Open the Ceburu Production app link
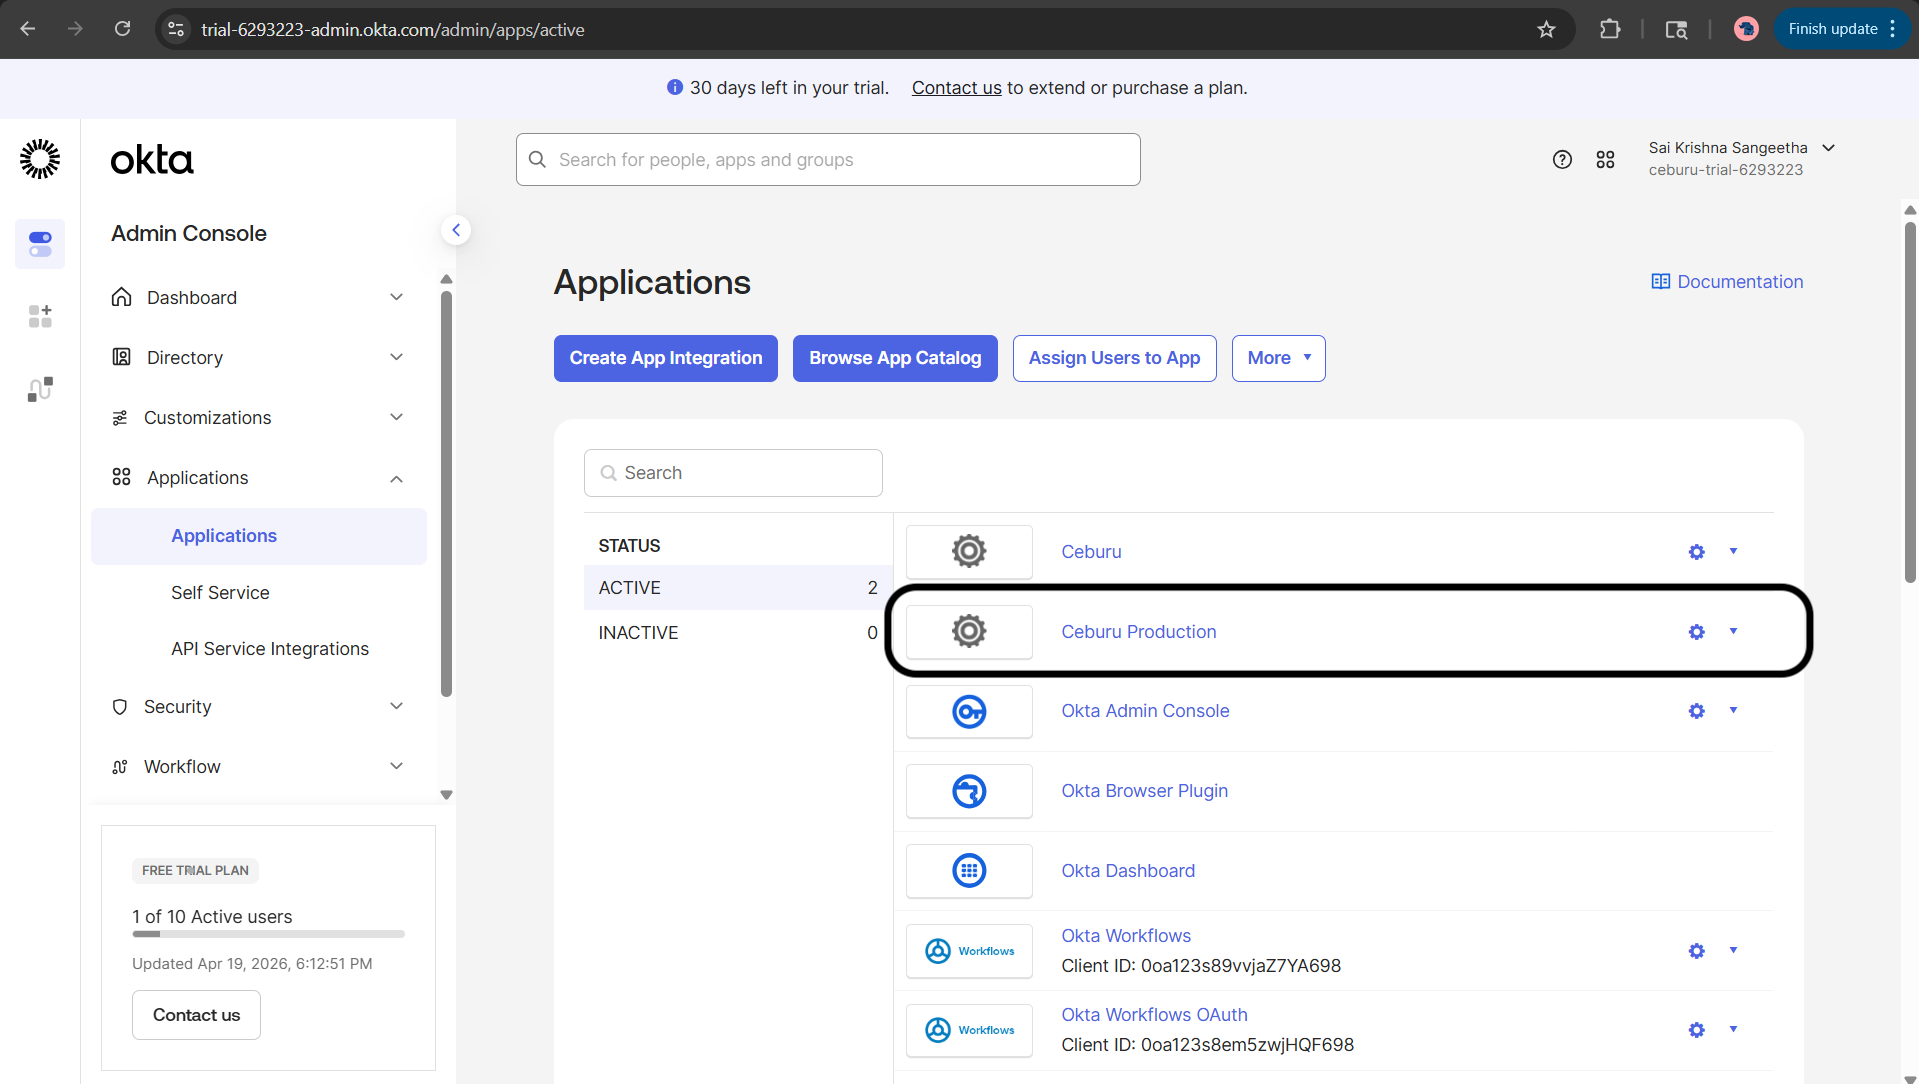 (x=1138, y=632)
